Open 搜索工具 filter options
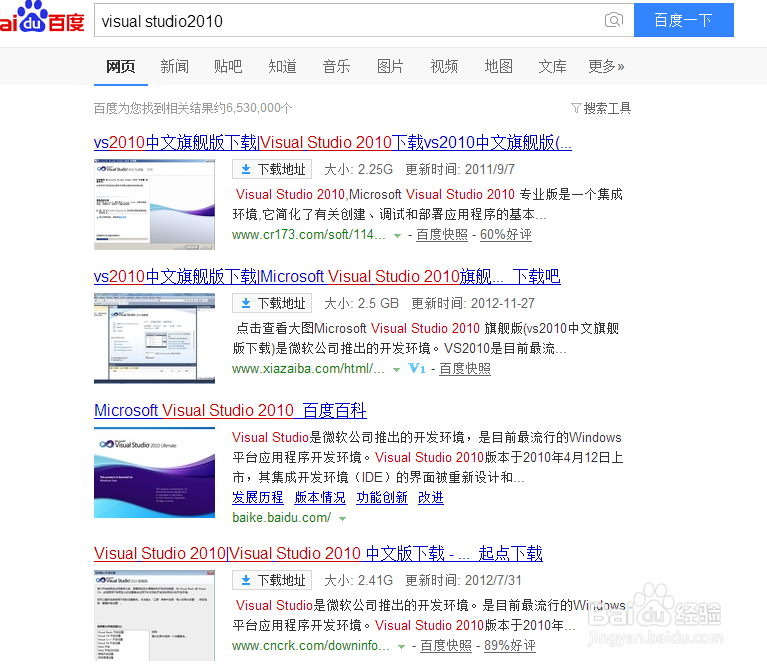The height and width of the screenshot is (665, 767). pos(601,108)
